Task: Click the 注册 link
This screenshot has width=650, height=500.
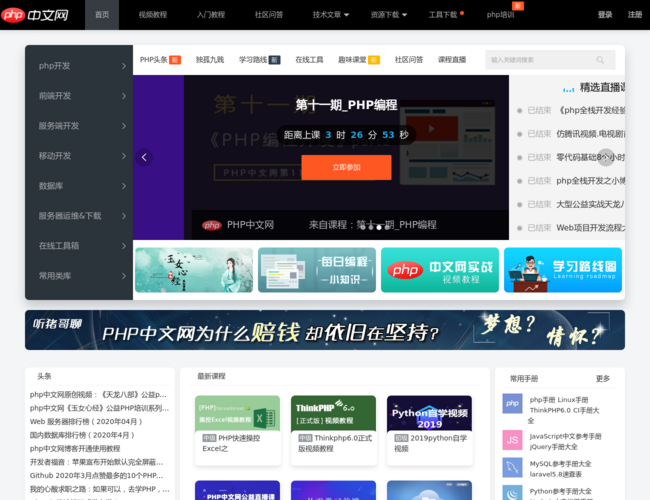Action: (x=635, y=15)
